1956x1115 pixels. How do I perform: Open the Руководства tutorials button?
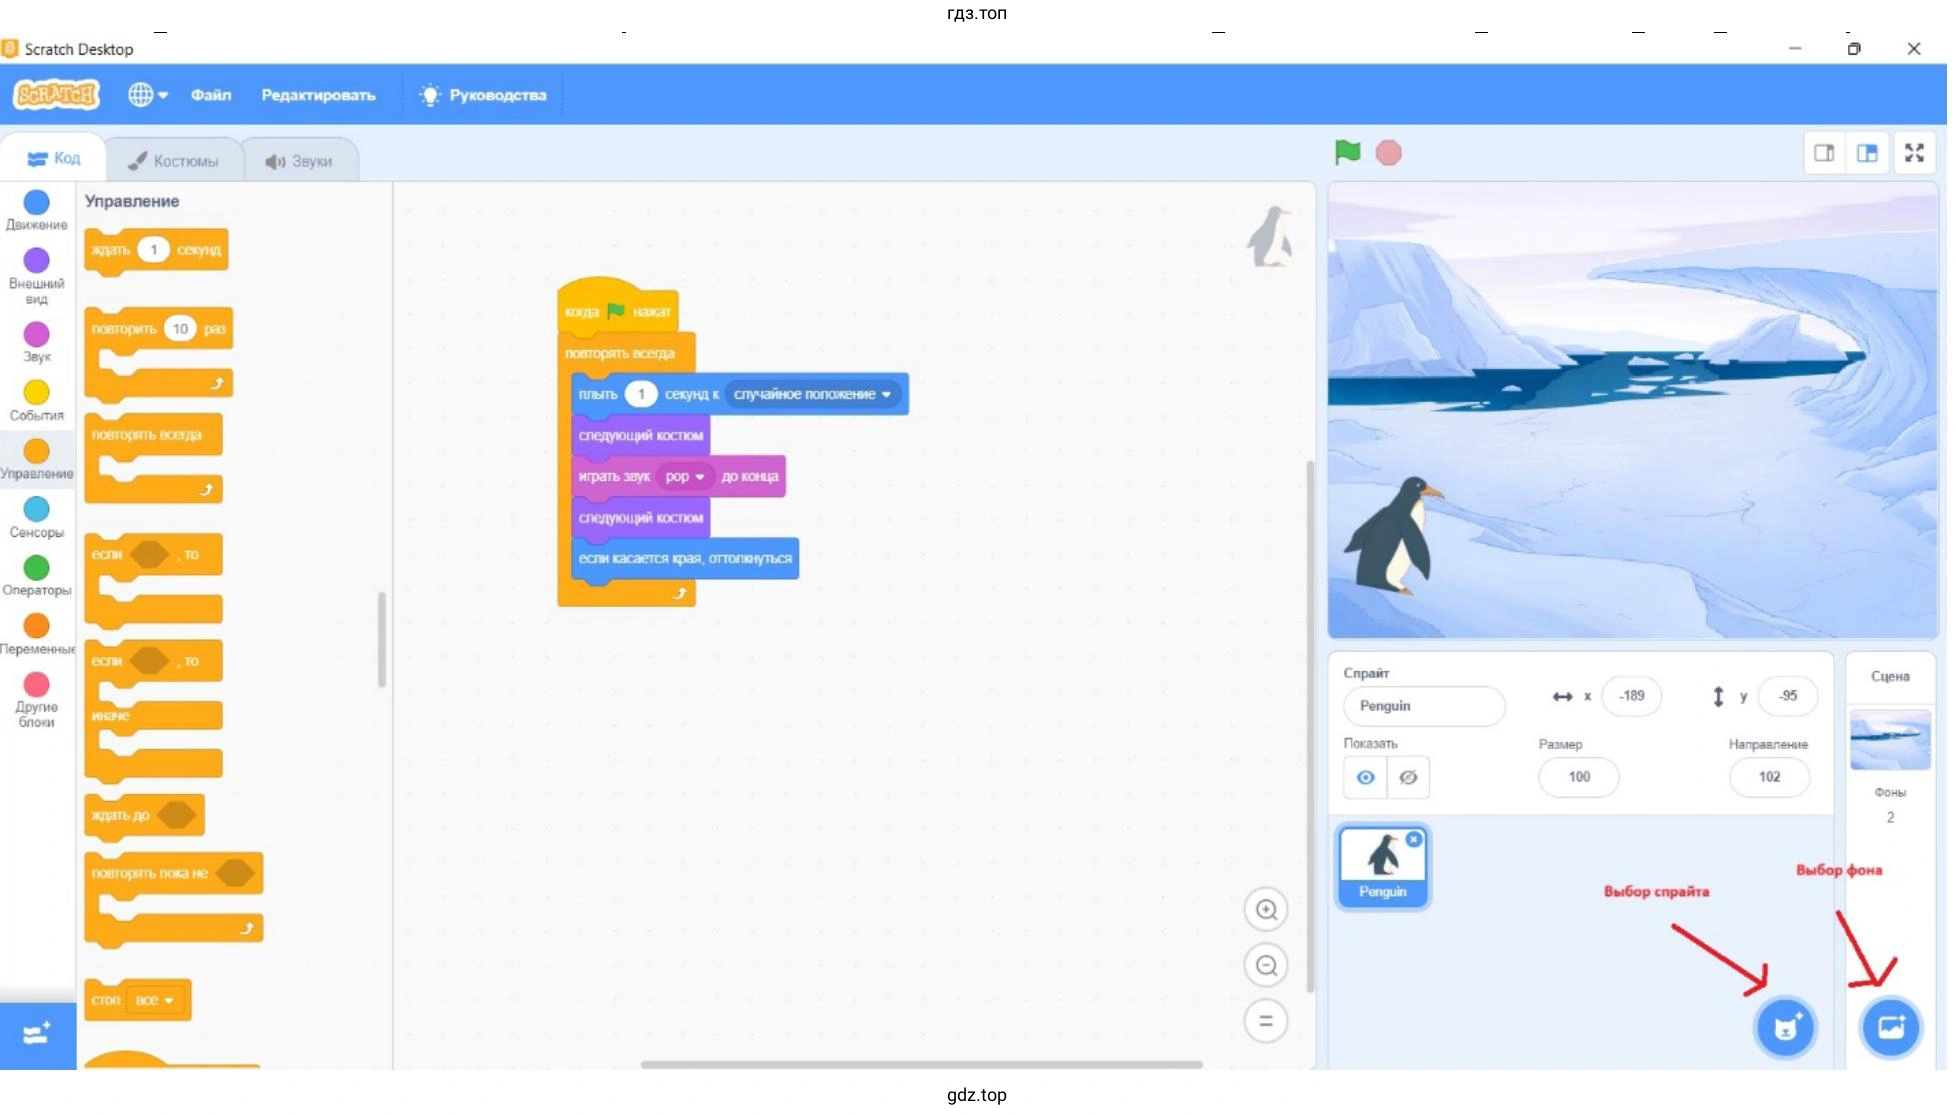click(x=484, y=95)
